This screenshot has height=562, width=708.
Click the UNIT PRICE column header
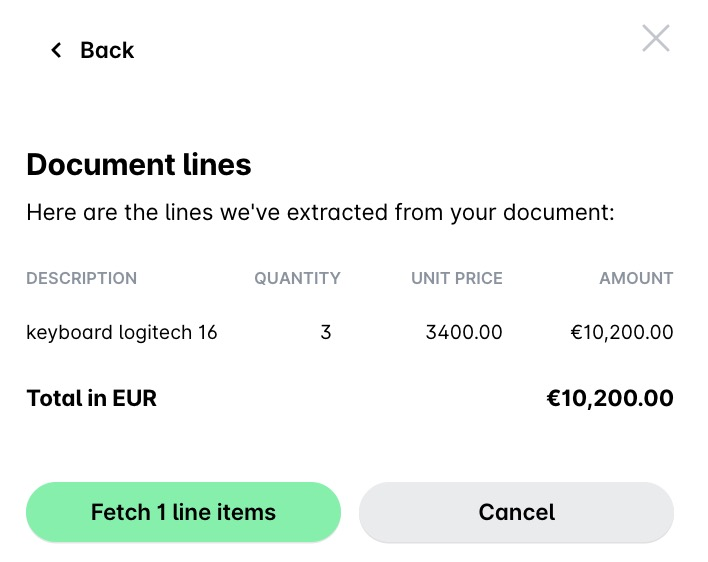tap(457, 278)
